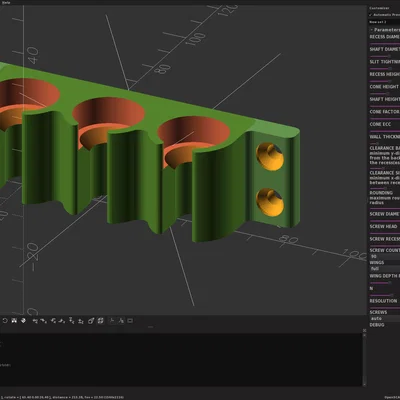Click the upper yellow screw hole on model
The height and width of the screenshot is (400, 400).
coord(270,157)
